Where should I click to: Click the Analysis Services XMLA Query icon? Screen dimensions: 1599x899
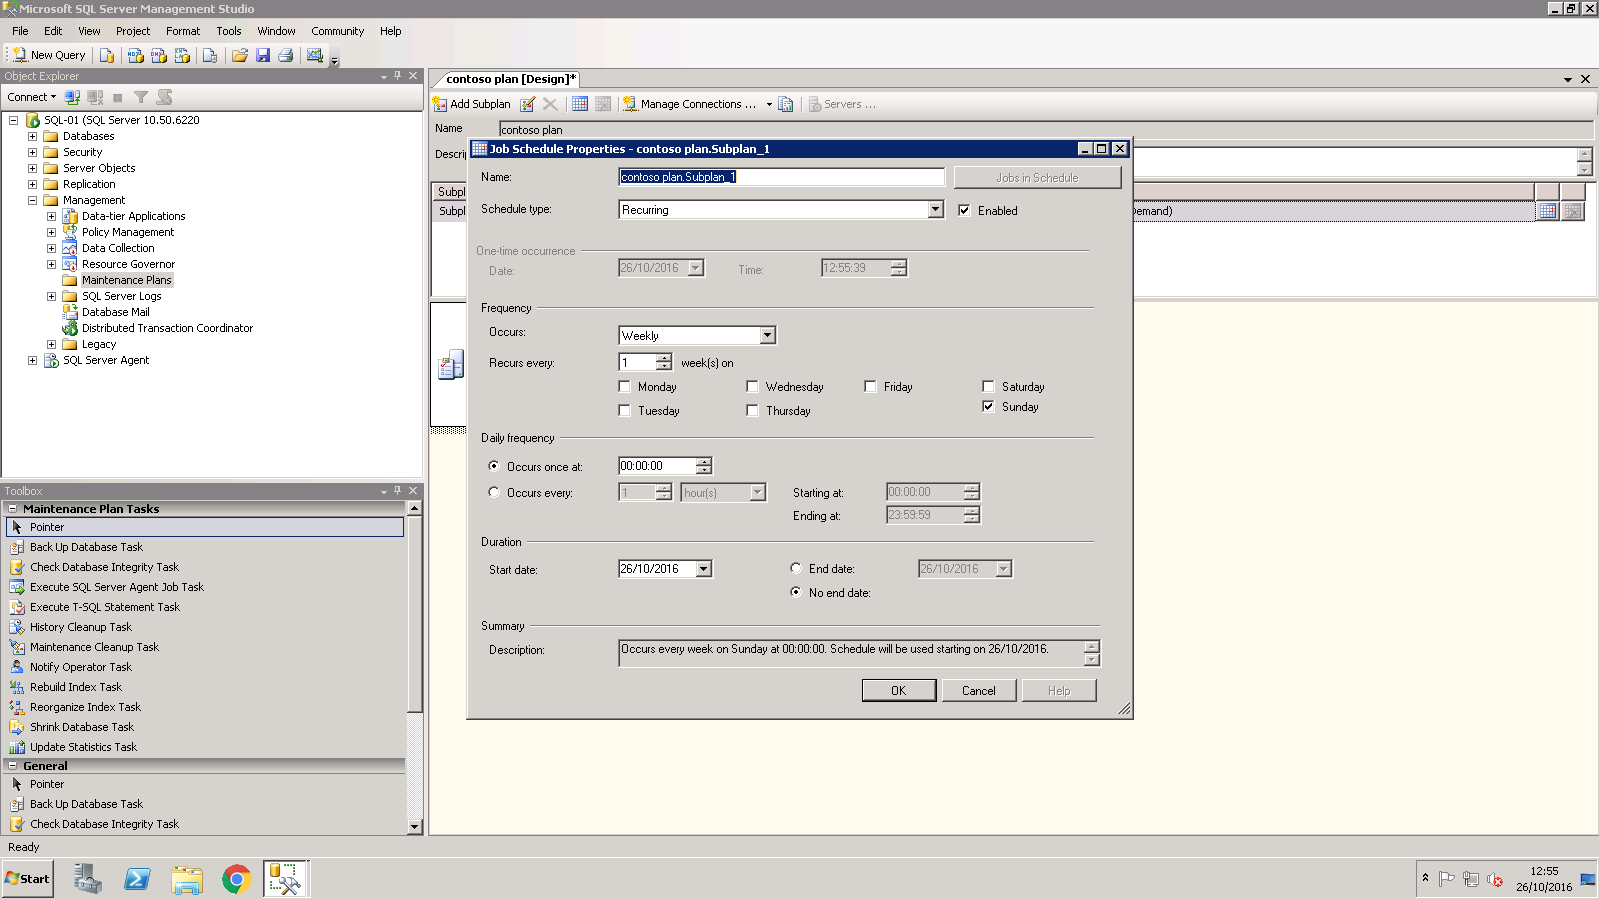(x=181, y=55)
